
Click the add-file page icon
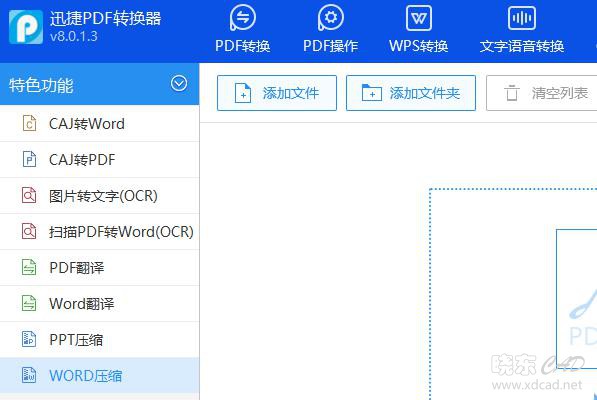point(243,93)
